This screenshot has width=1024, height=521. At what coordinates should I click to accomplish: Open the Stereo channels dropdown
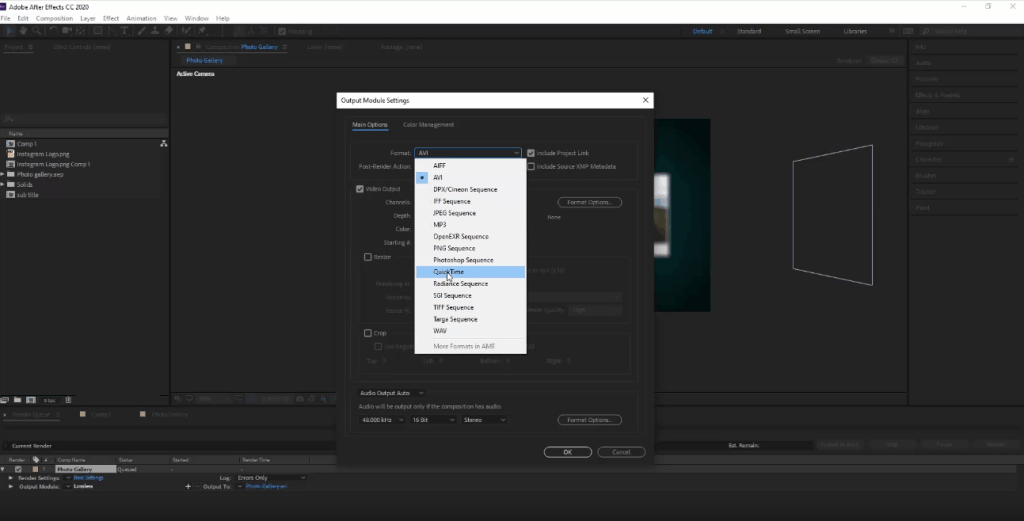point(484,420)
